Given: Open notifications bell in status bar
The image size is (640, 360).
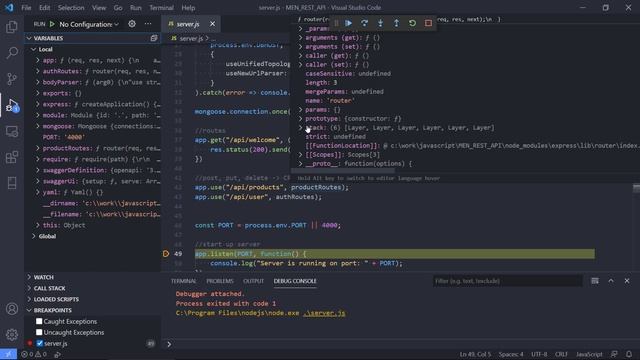Looking at the screenshot, I should click(x=629, y=354).
